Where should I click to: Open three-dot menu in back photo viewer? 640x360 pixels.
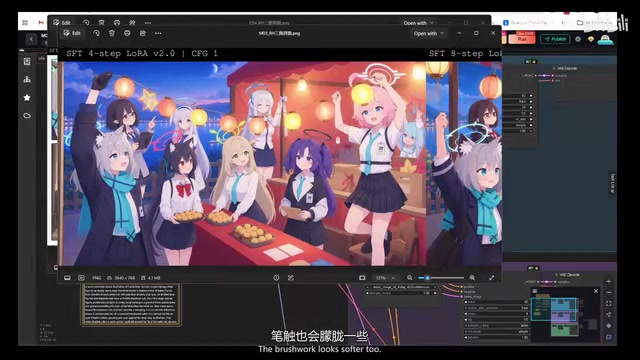tap(148, 23)
